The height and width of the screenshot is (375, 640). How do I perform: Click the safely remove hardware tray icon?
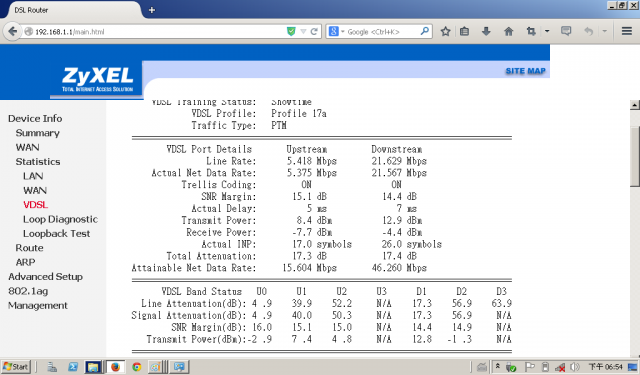(511, 367)
